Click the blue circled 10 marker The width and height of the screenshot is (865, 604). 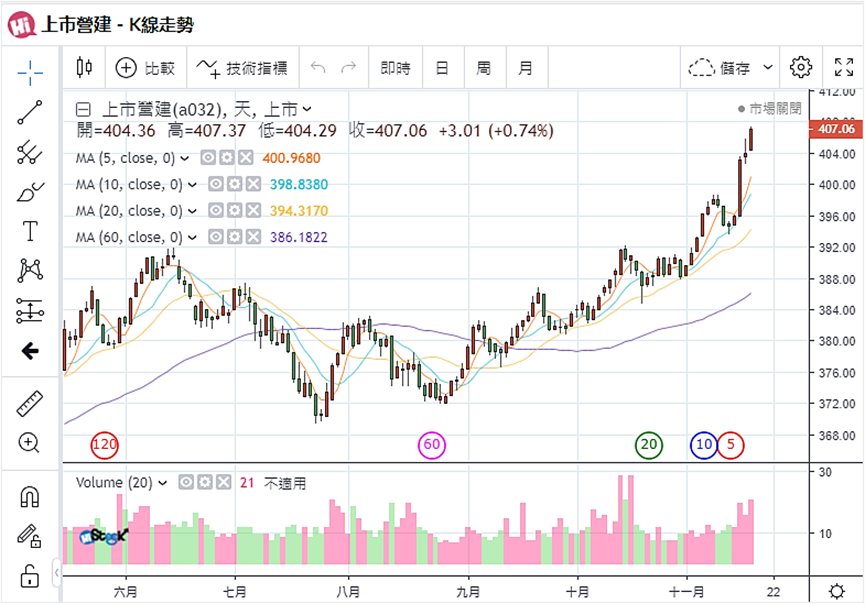704,445
